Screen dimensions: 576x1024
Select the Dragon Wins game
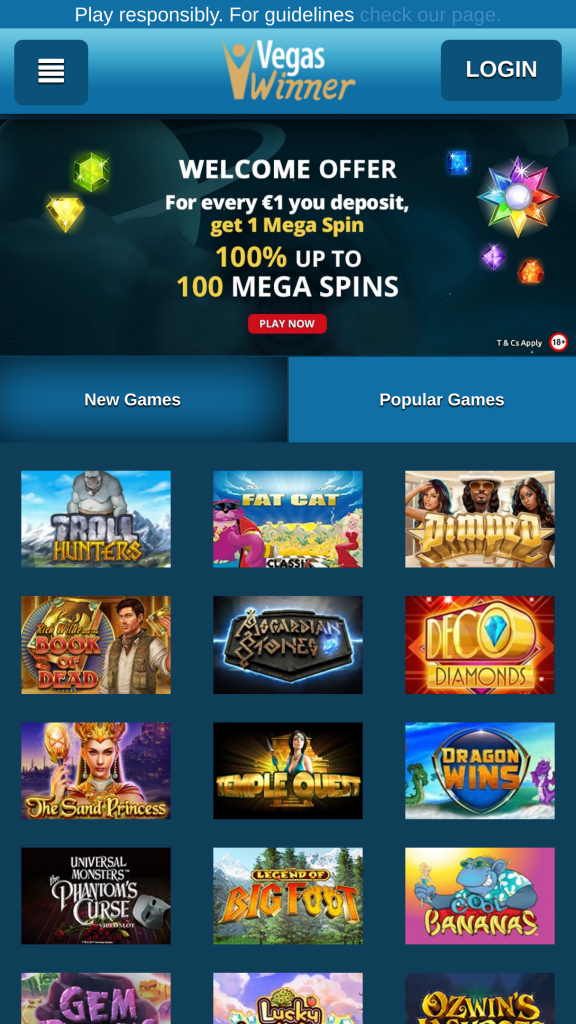[x=480, y=771]
